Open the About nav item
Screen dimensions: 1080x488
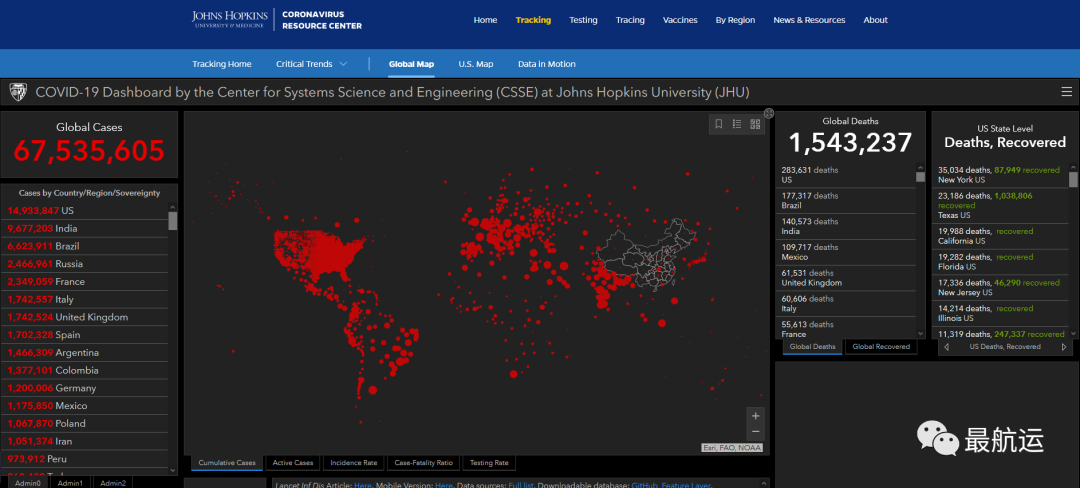click(875, 20)
